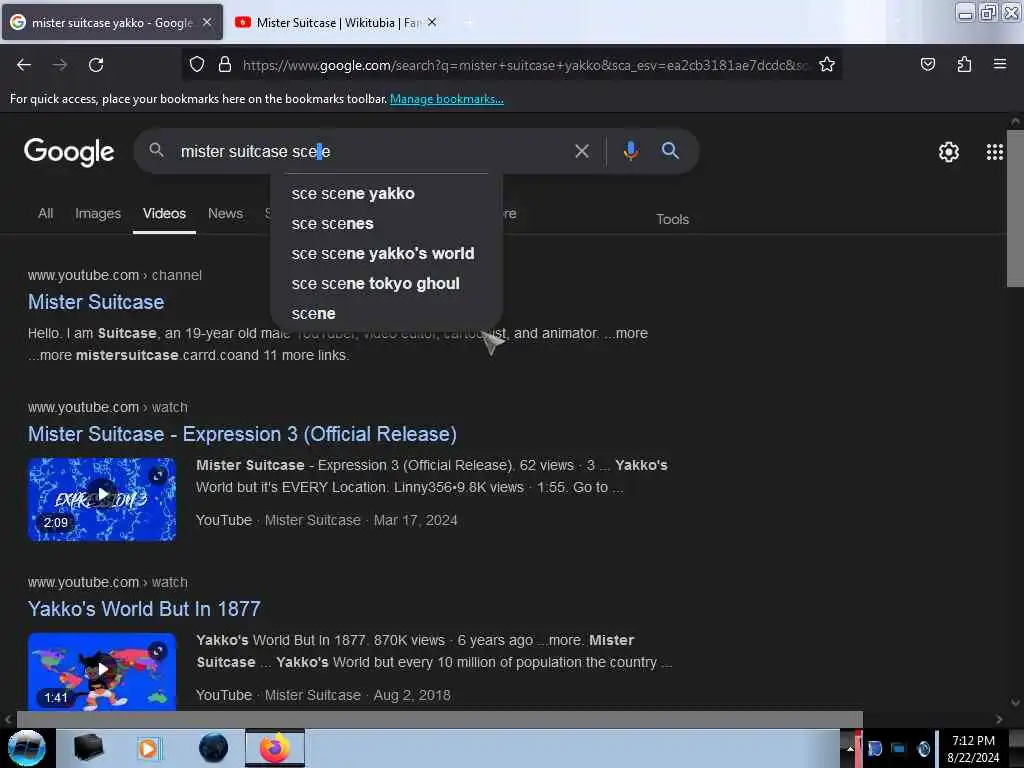Open the black box taskbar icon
The width and height of the screenshot is (1024, 768).
click(x=88, y=748)
